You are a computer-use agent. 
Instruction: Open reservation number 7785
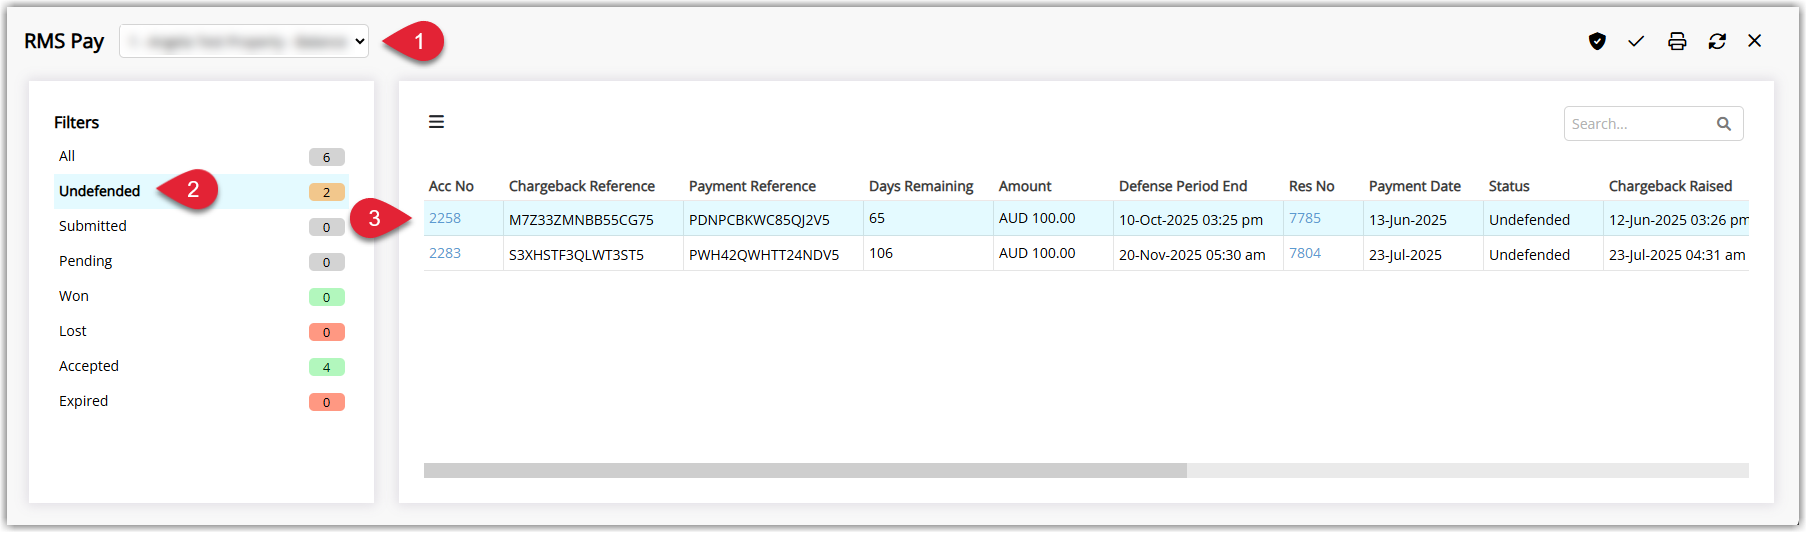[1305, 218]
